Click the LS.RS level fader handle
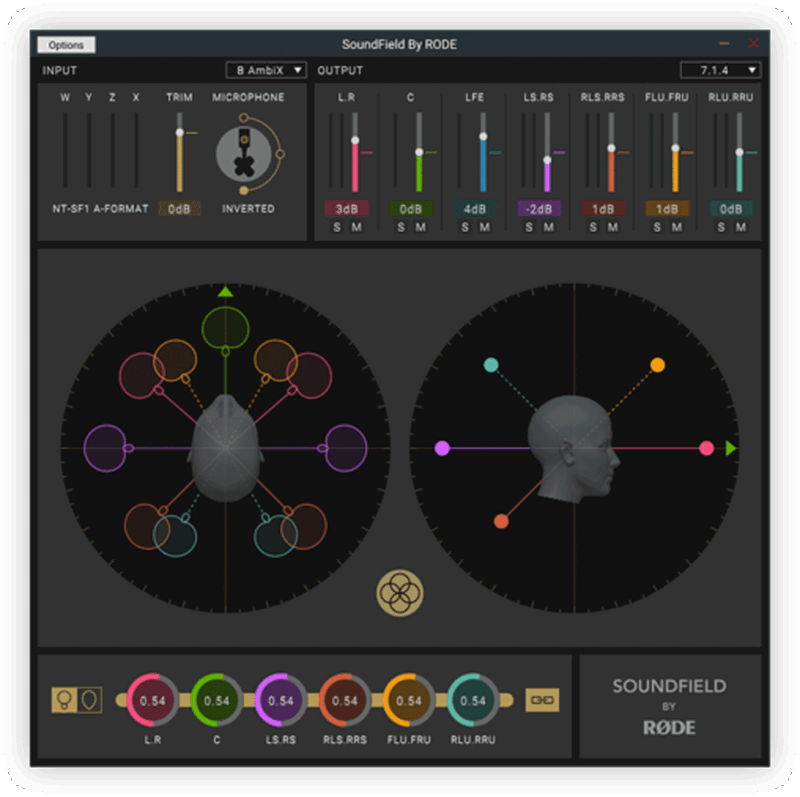This screenshot has height=797, width=800. pos(547,160)
